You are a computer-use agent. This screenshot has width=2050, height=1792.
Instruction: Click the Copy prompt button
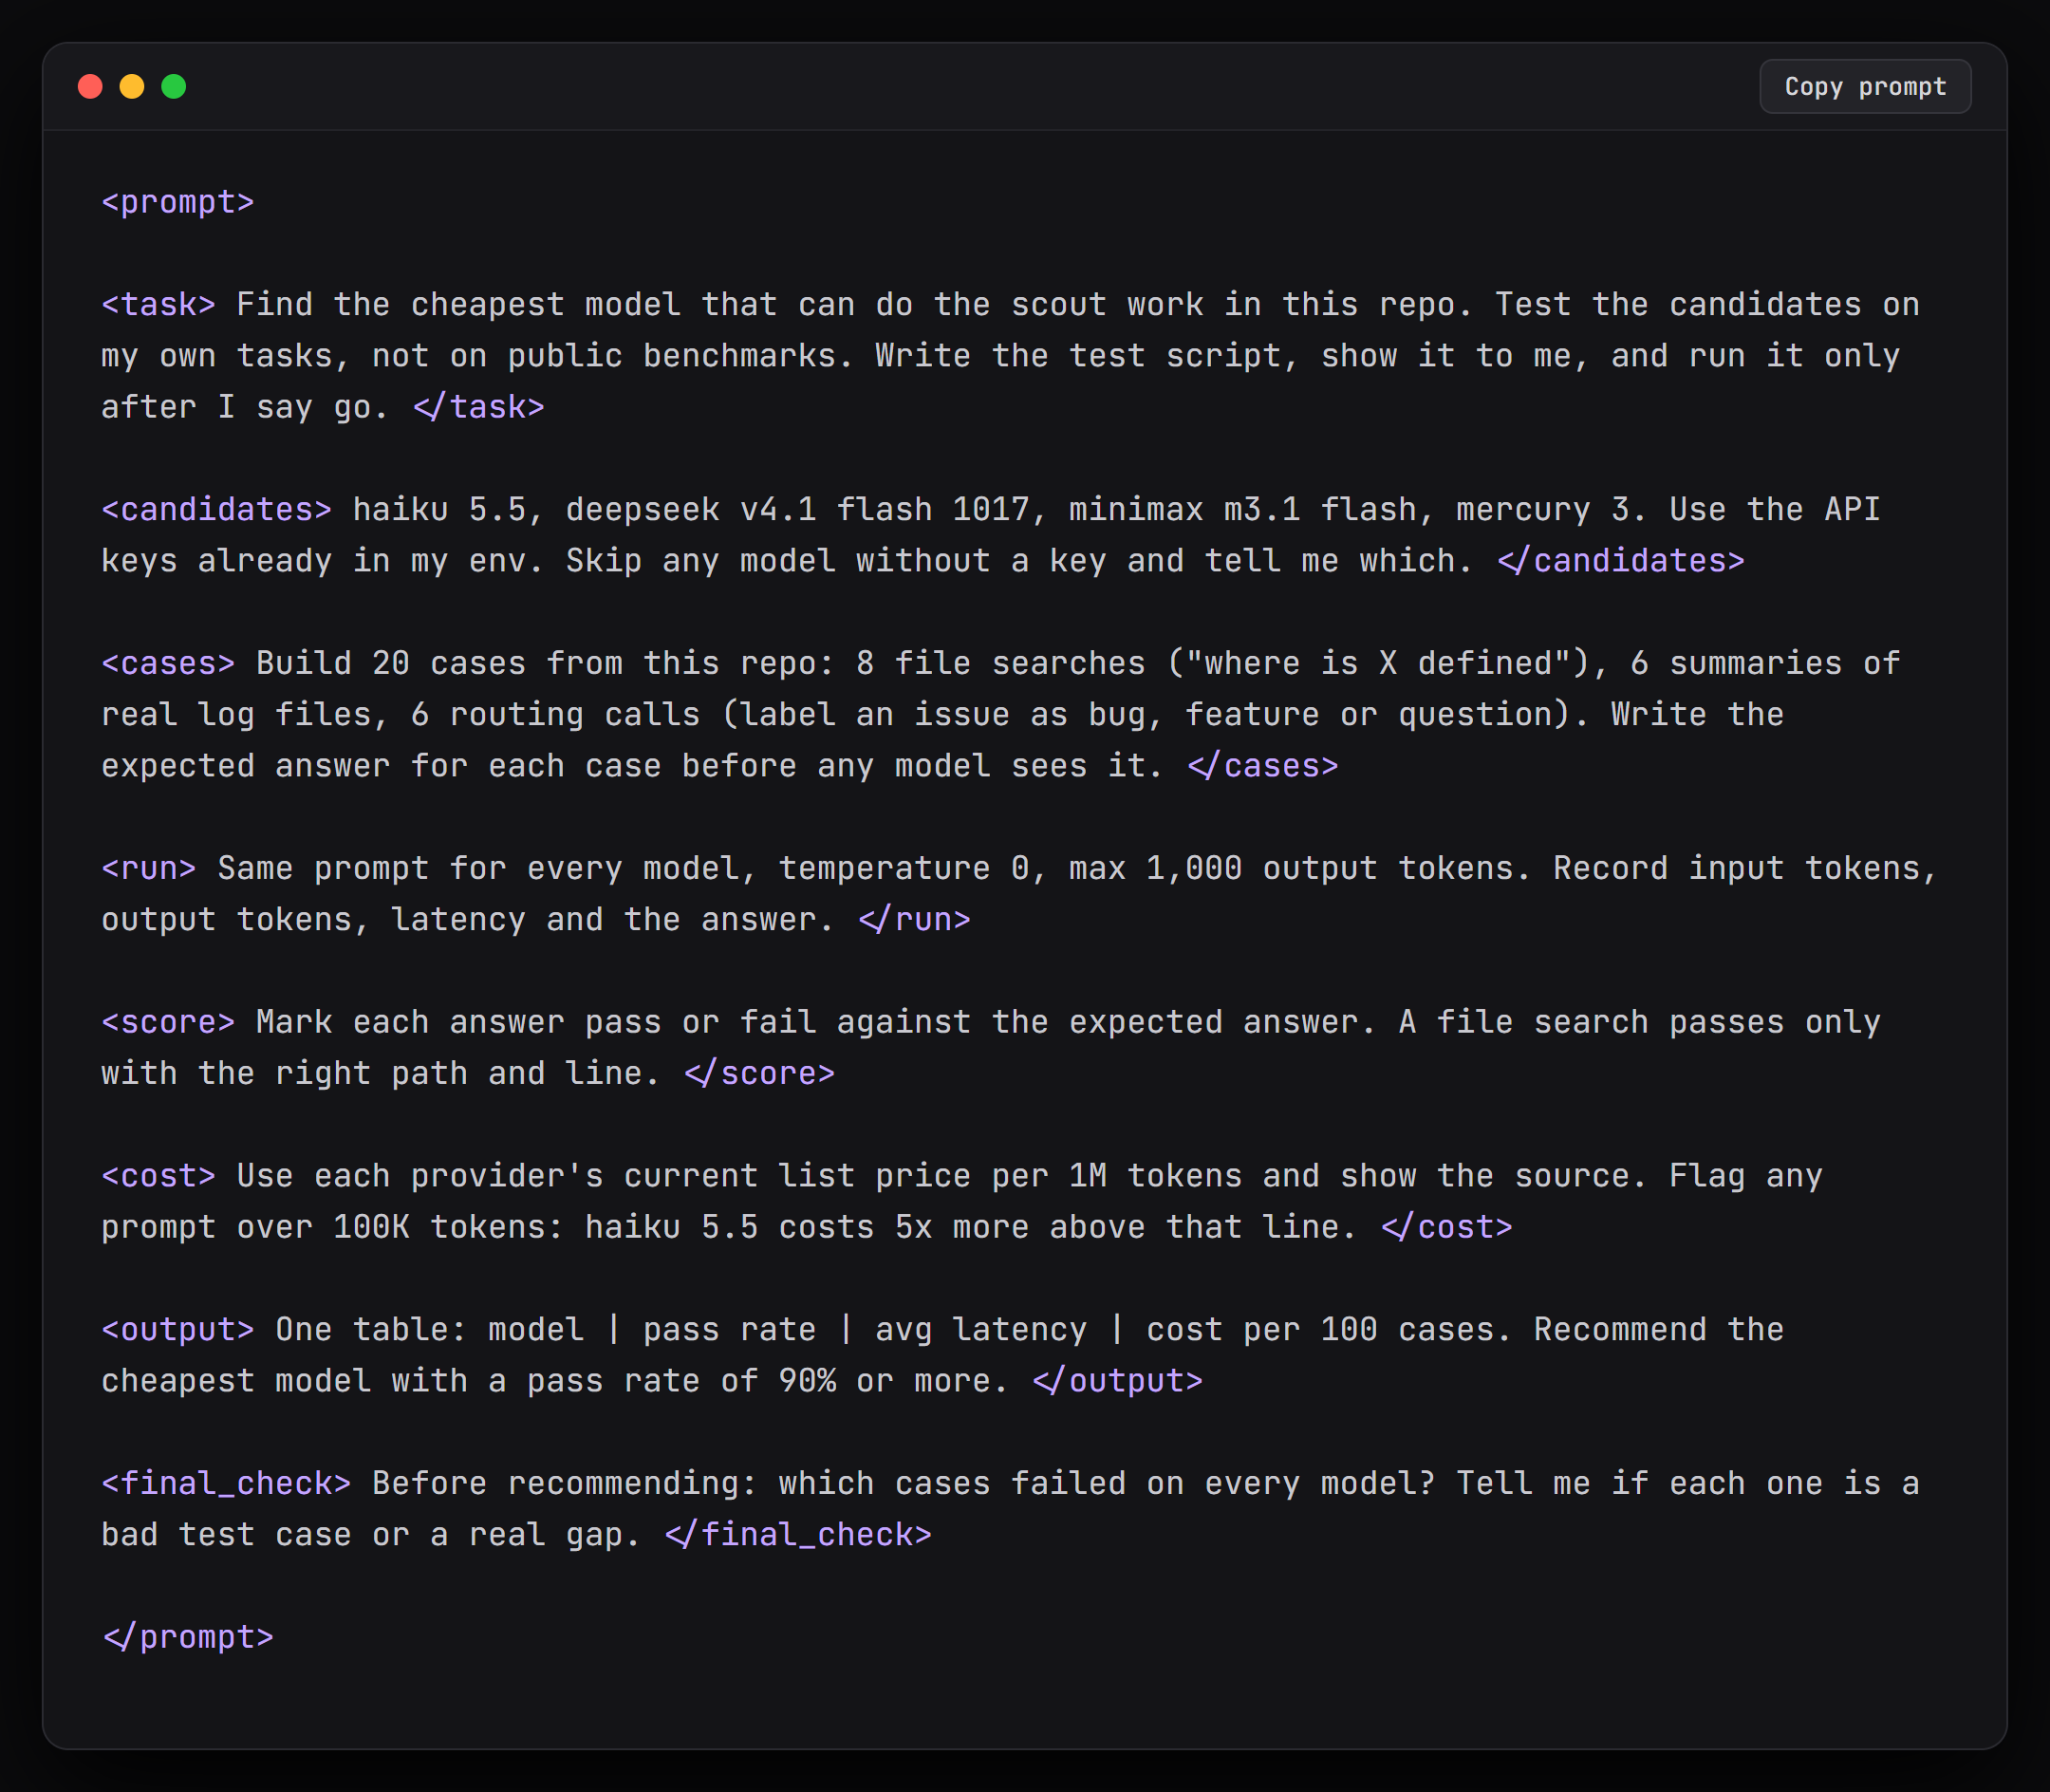(1864, 87)
